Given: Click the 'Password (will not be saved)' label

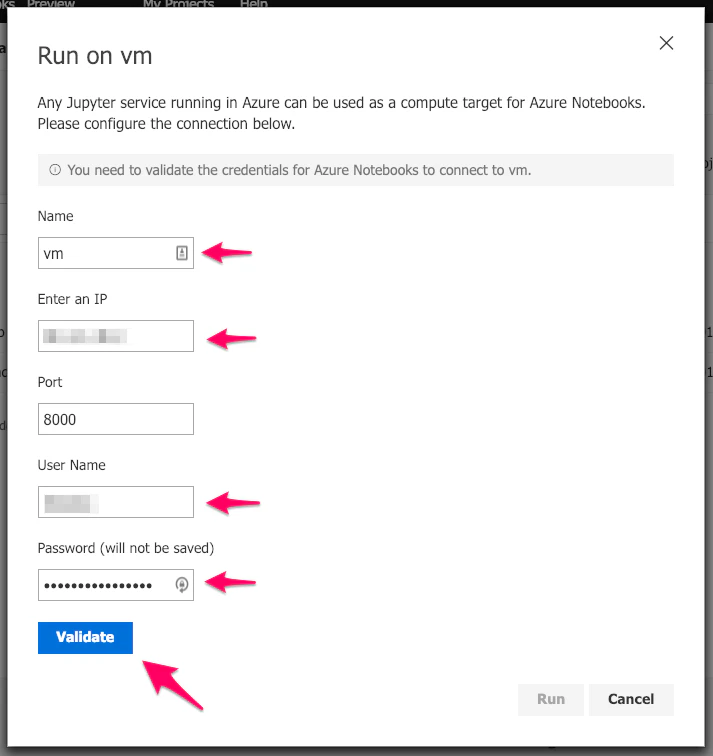Looking at the screenshot, I should point(126,548).
